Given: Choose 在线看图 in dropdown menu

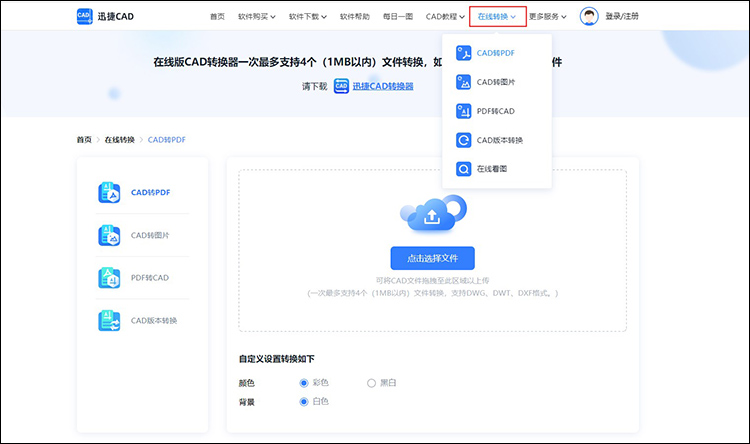Looking at the screenshot, I should [492, 169].
